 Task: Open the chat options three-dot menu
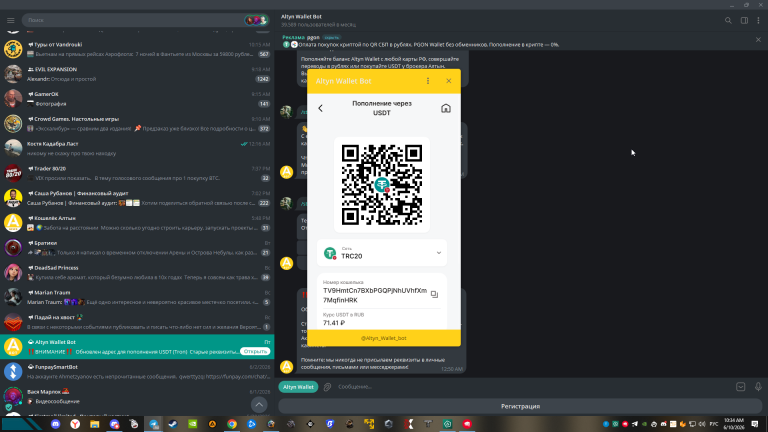758,21
